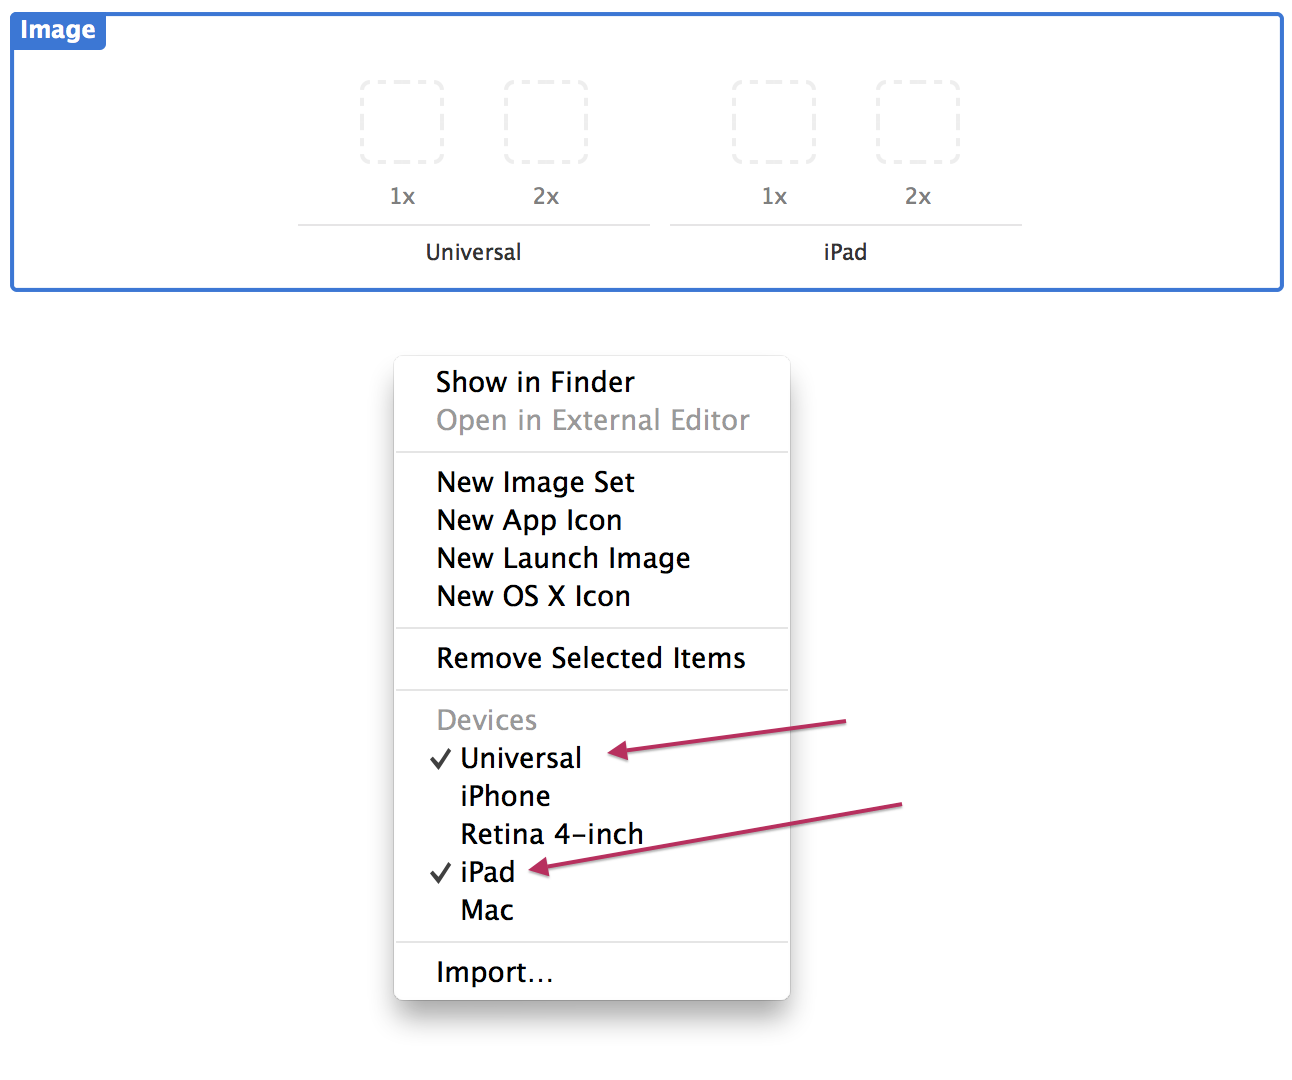This screenshot has height=1080, width=1292.
Task: Click the Universal 1x image slot
Action: (x=402, y=122)
